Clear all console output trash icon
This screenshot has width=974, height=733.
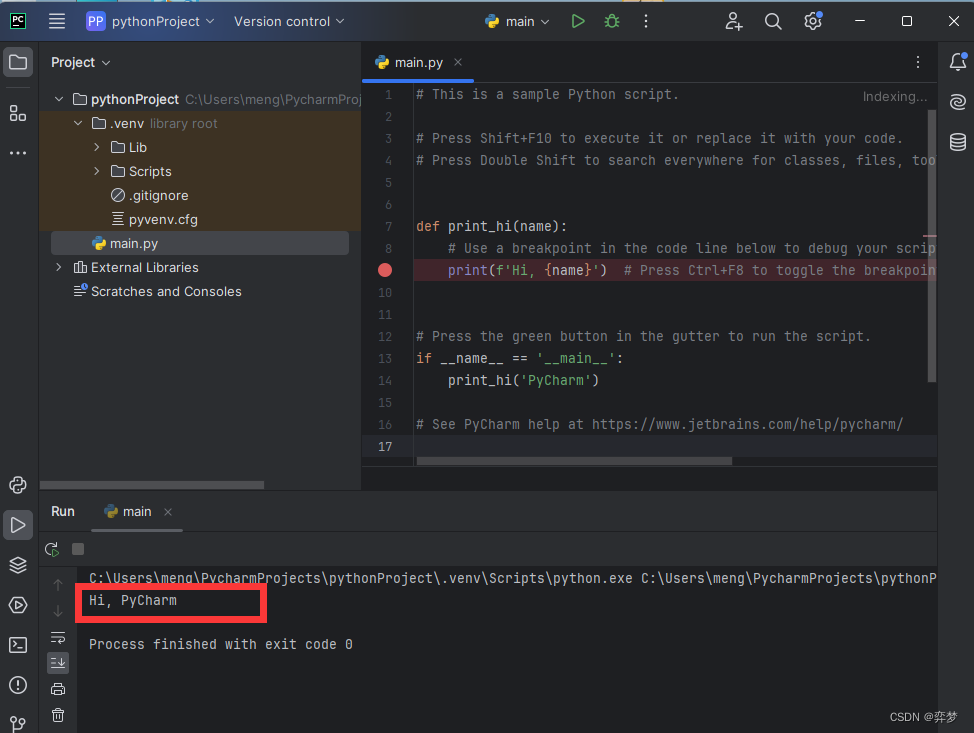pyautogui.click(x=58, y=715)
